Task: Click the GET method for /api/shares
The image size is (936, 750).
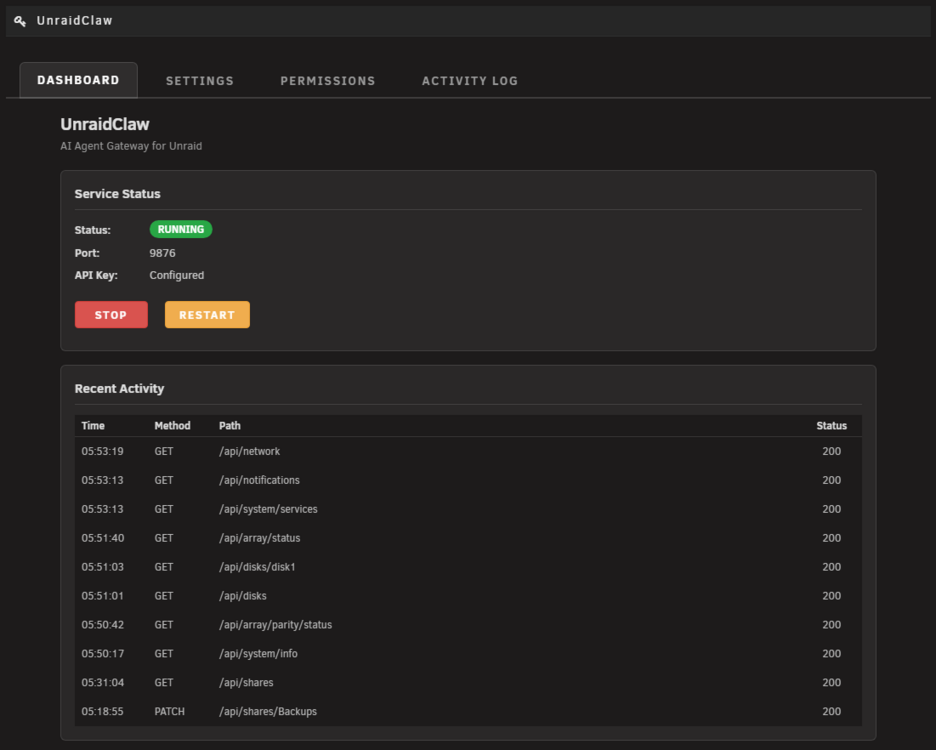Action: (164, 683)
